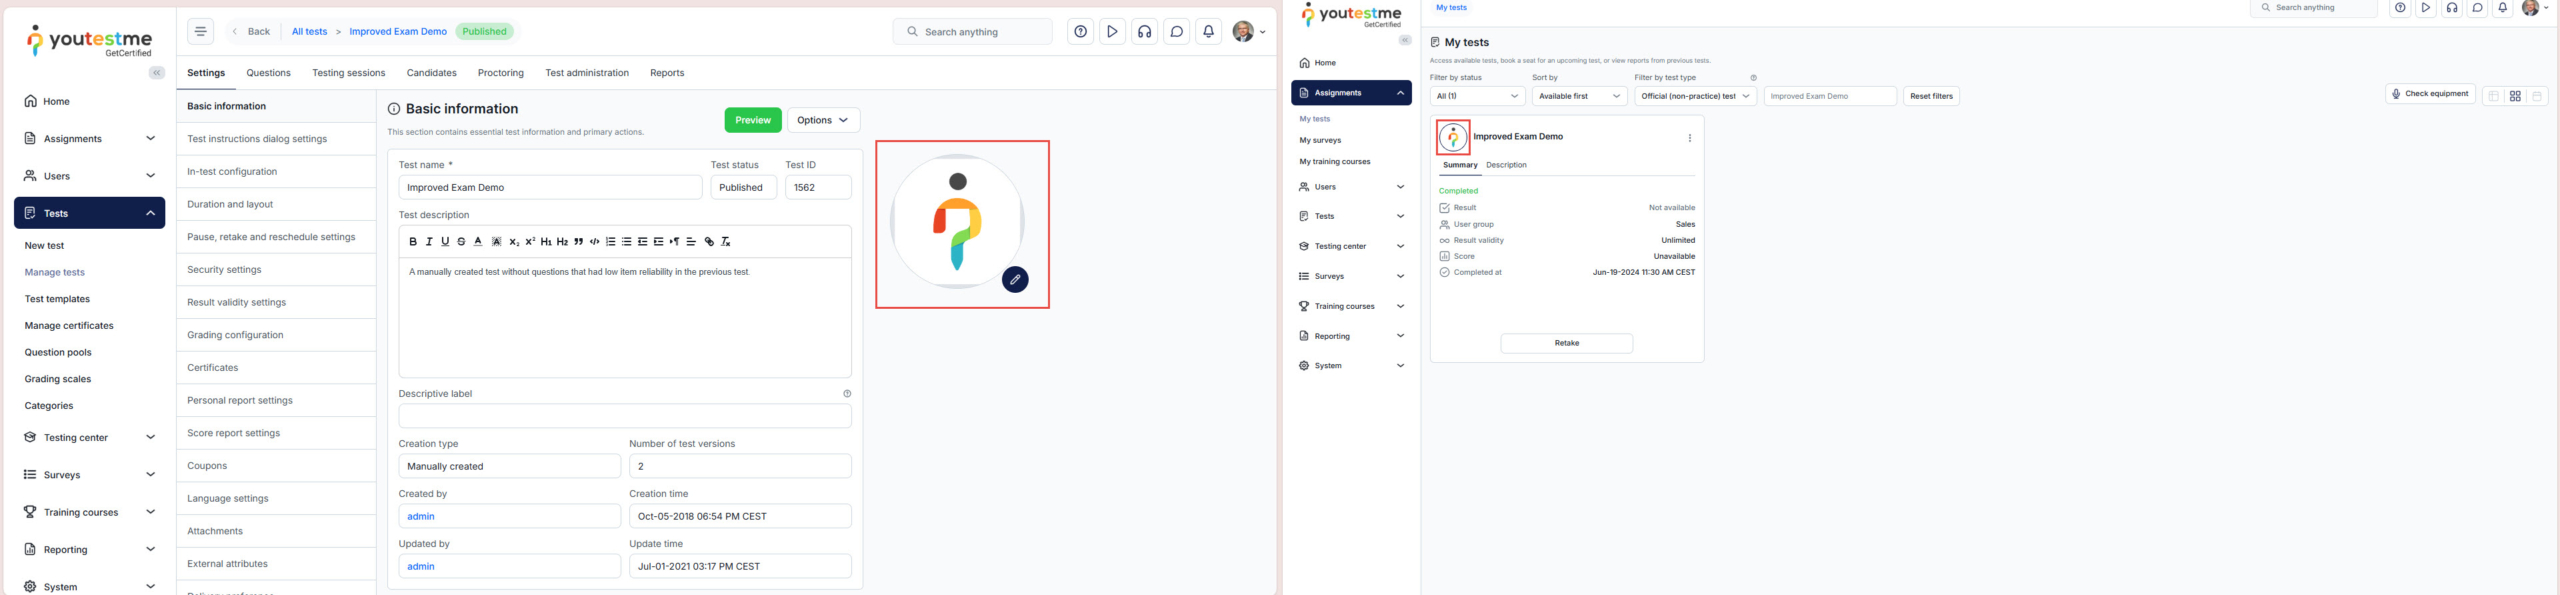This screenshot has width=2560, height=595.
Task: Click the green Preview button
Action: (x=752, y=120)
